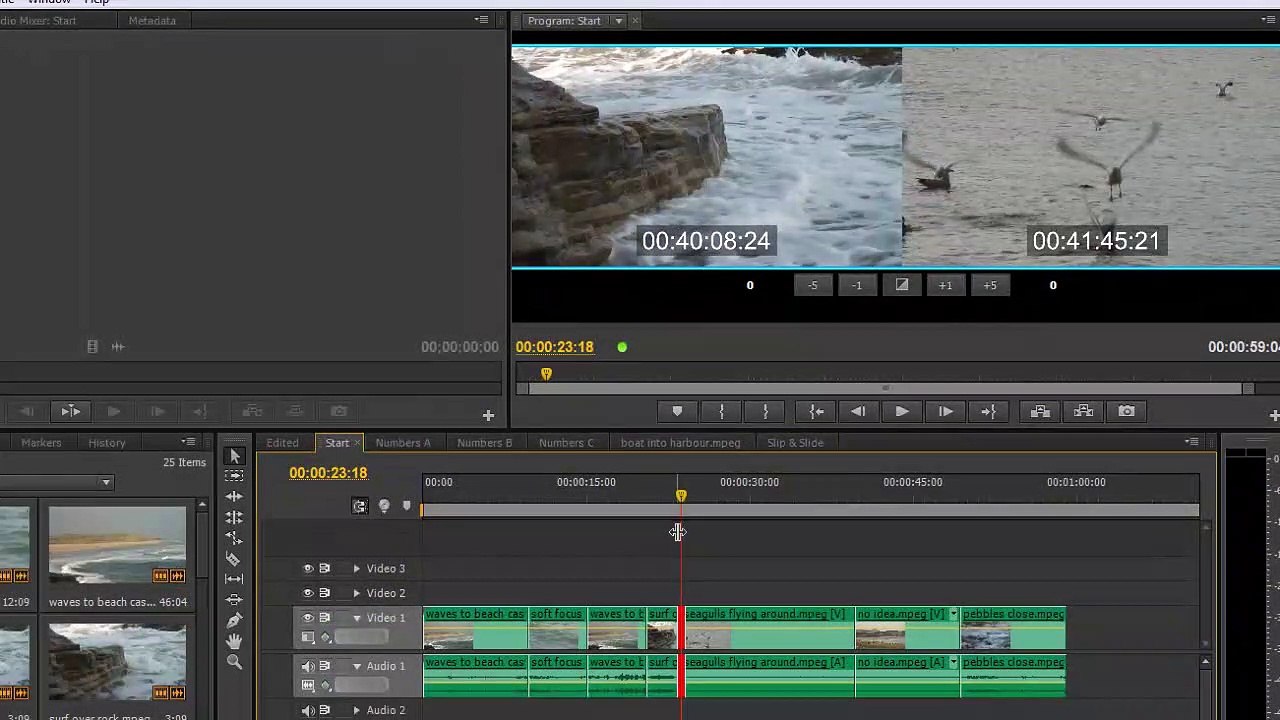This screenshot has width=1280, height=720.
Task: Add a marker in the timeline header
Action: click(x=406, y=506)
